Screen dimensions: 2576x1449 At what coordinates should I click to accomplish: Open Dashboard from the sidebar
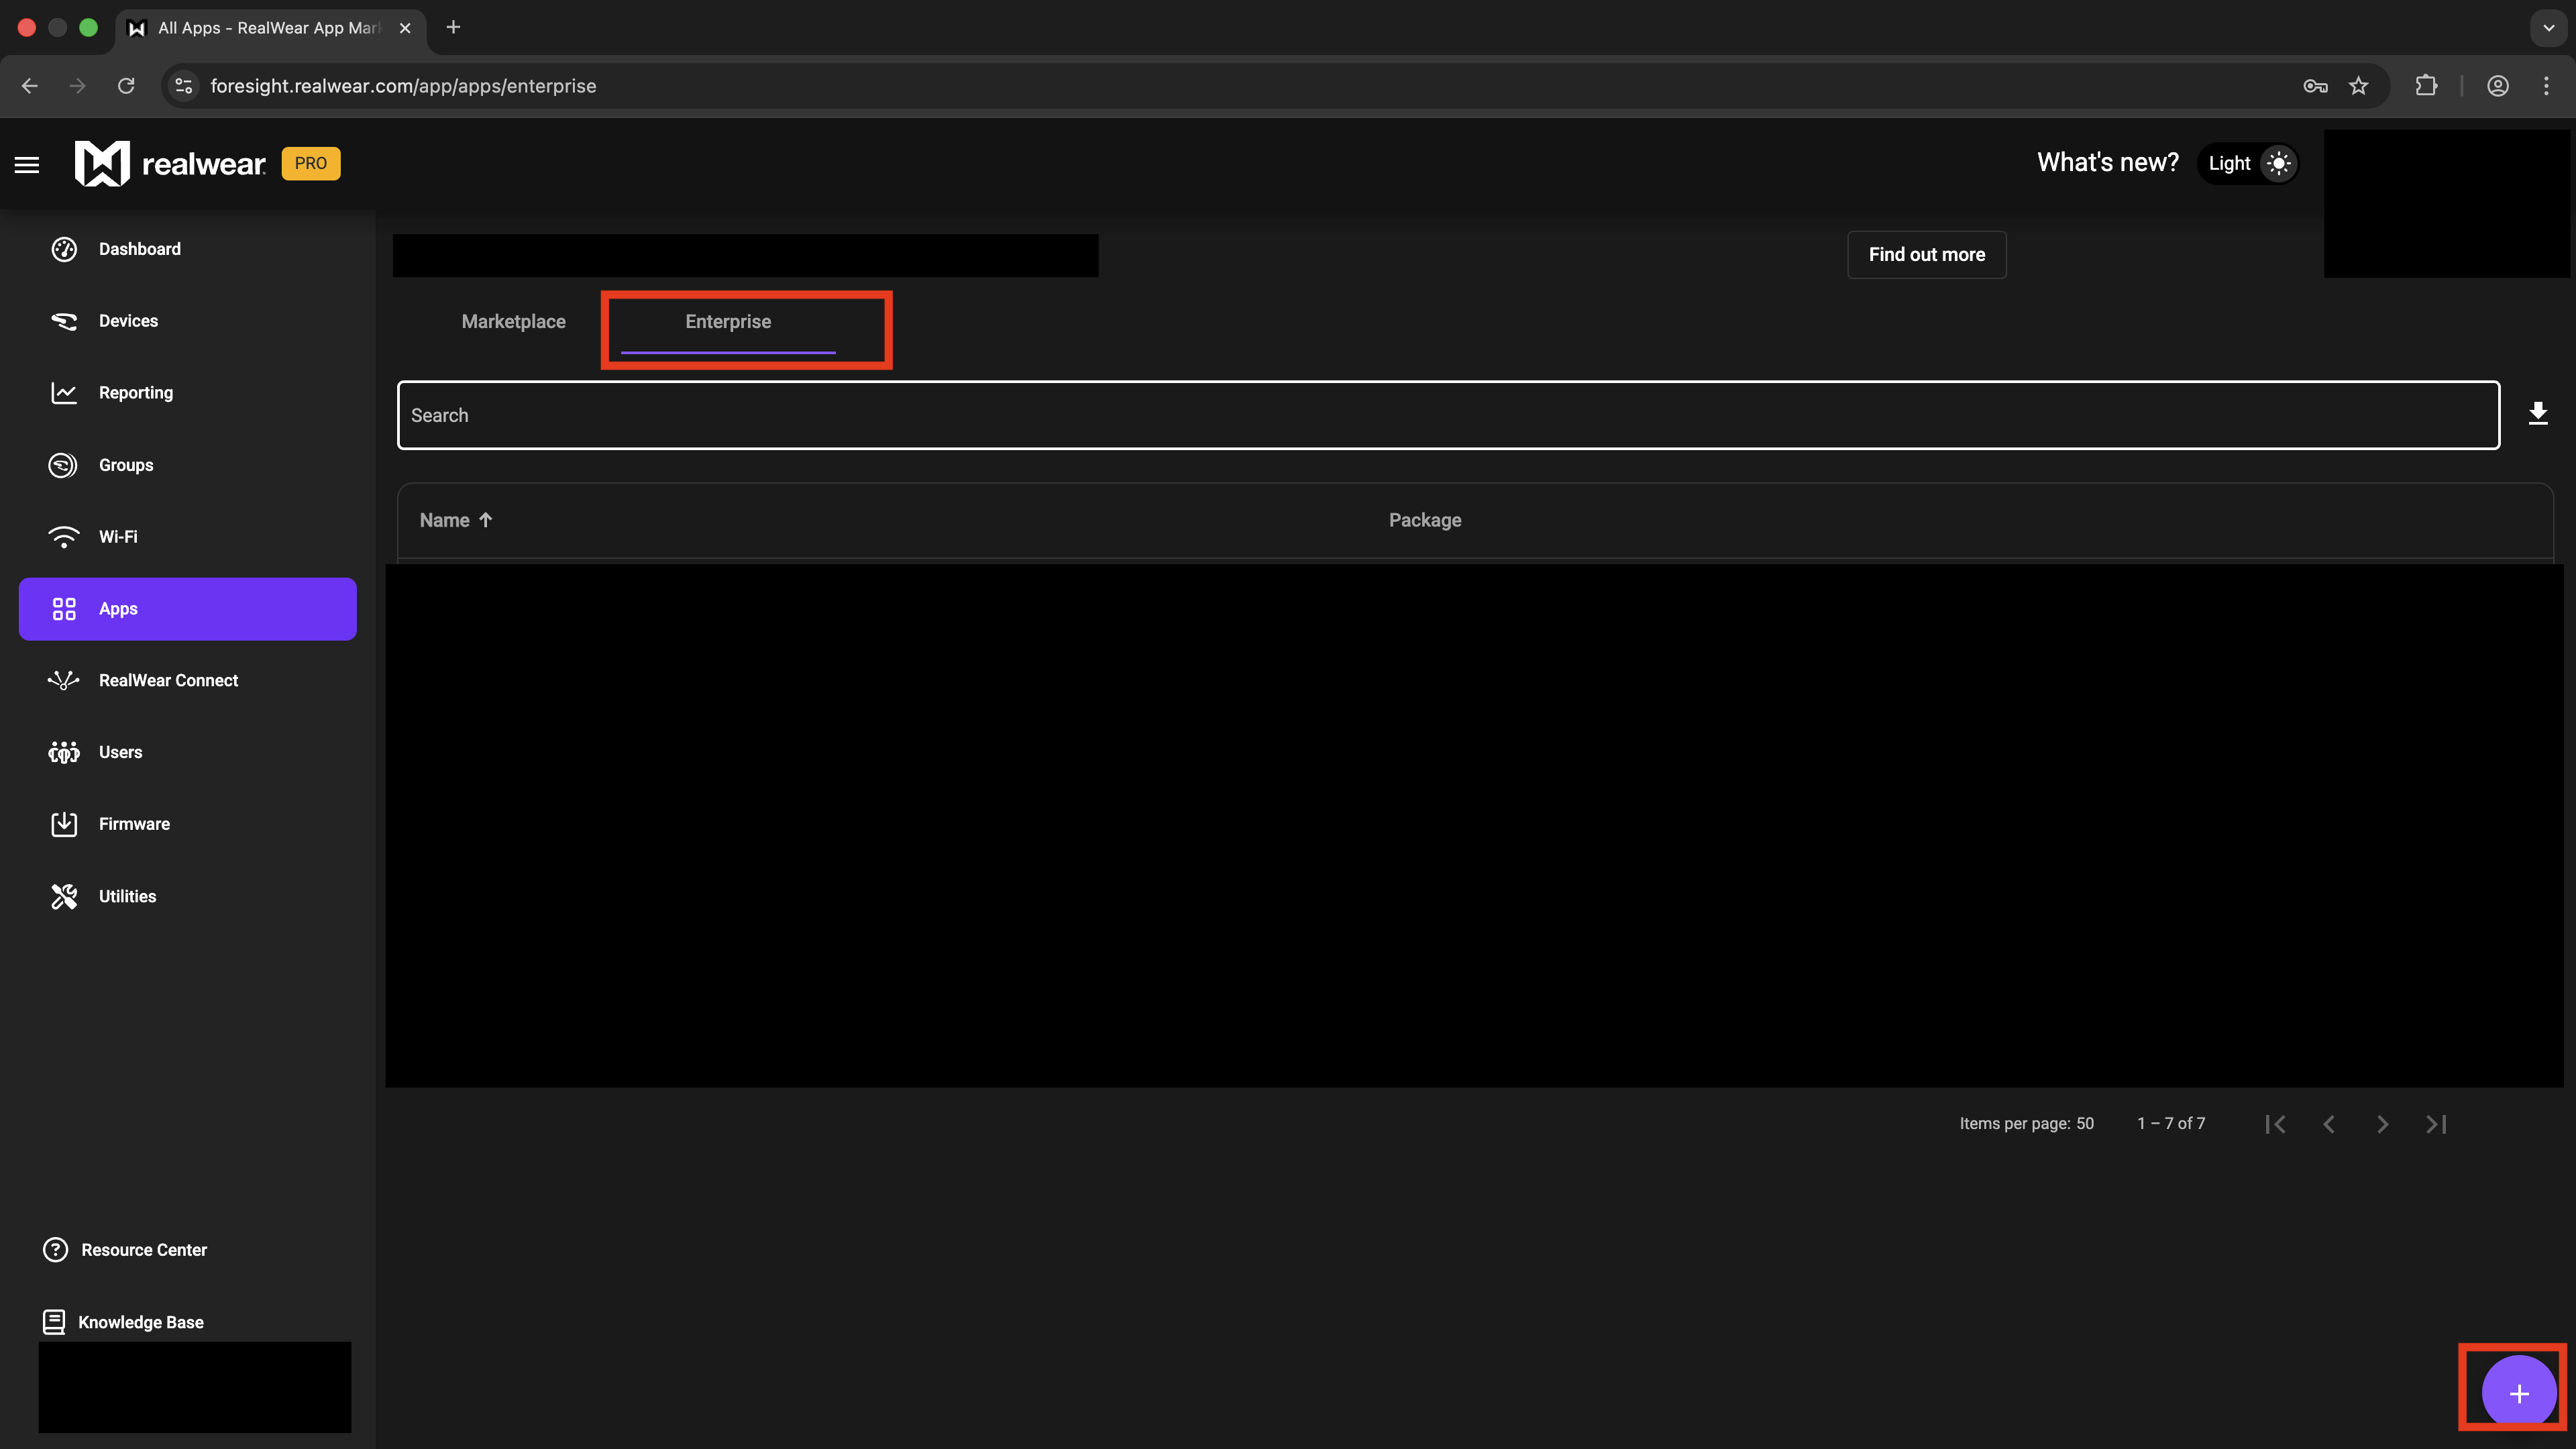(x=187, y=249)
